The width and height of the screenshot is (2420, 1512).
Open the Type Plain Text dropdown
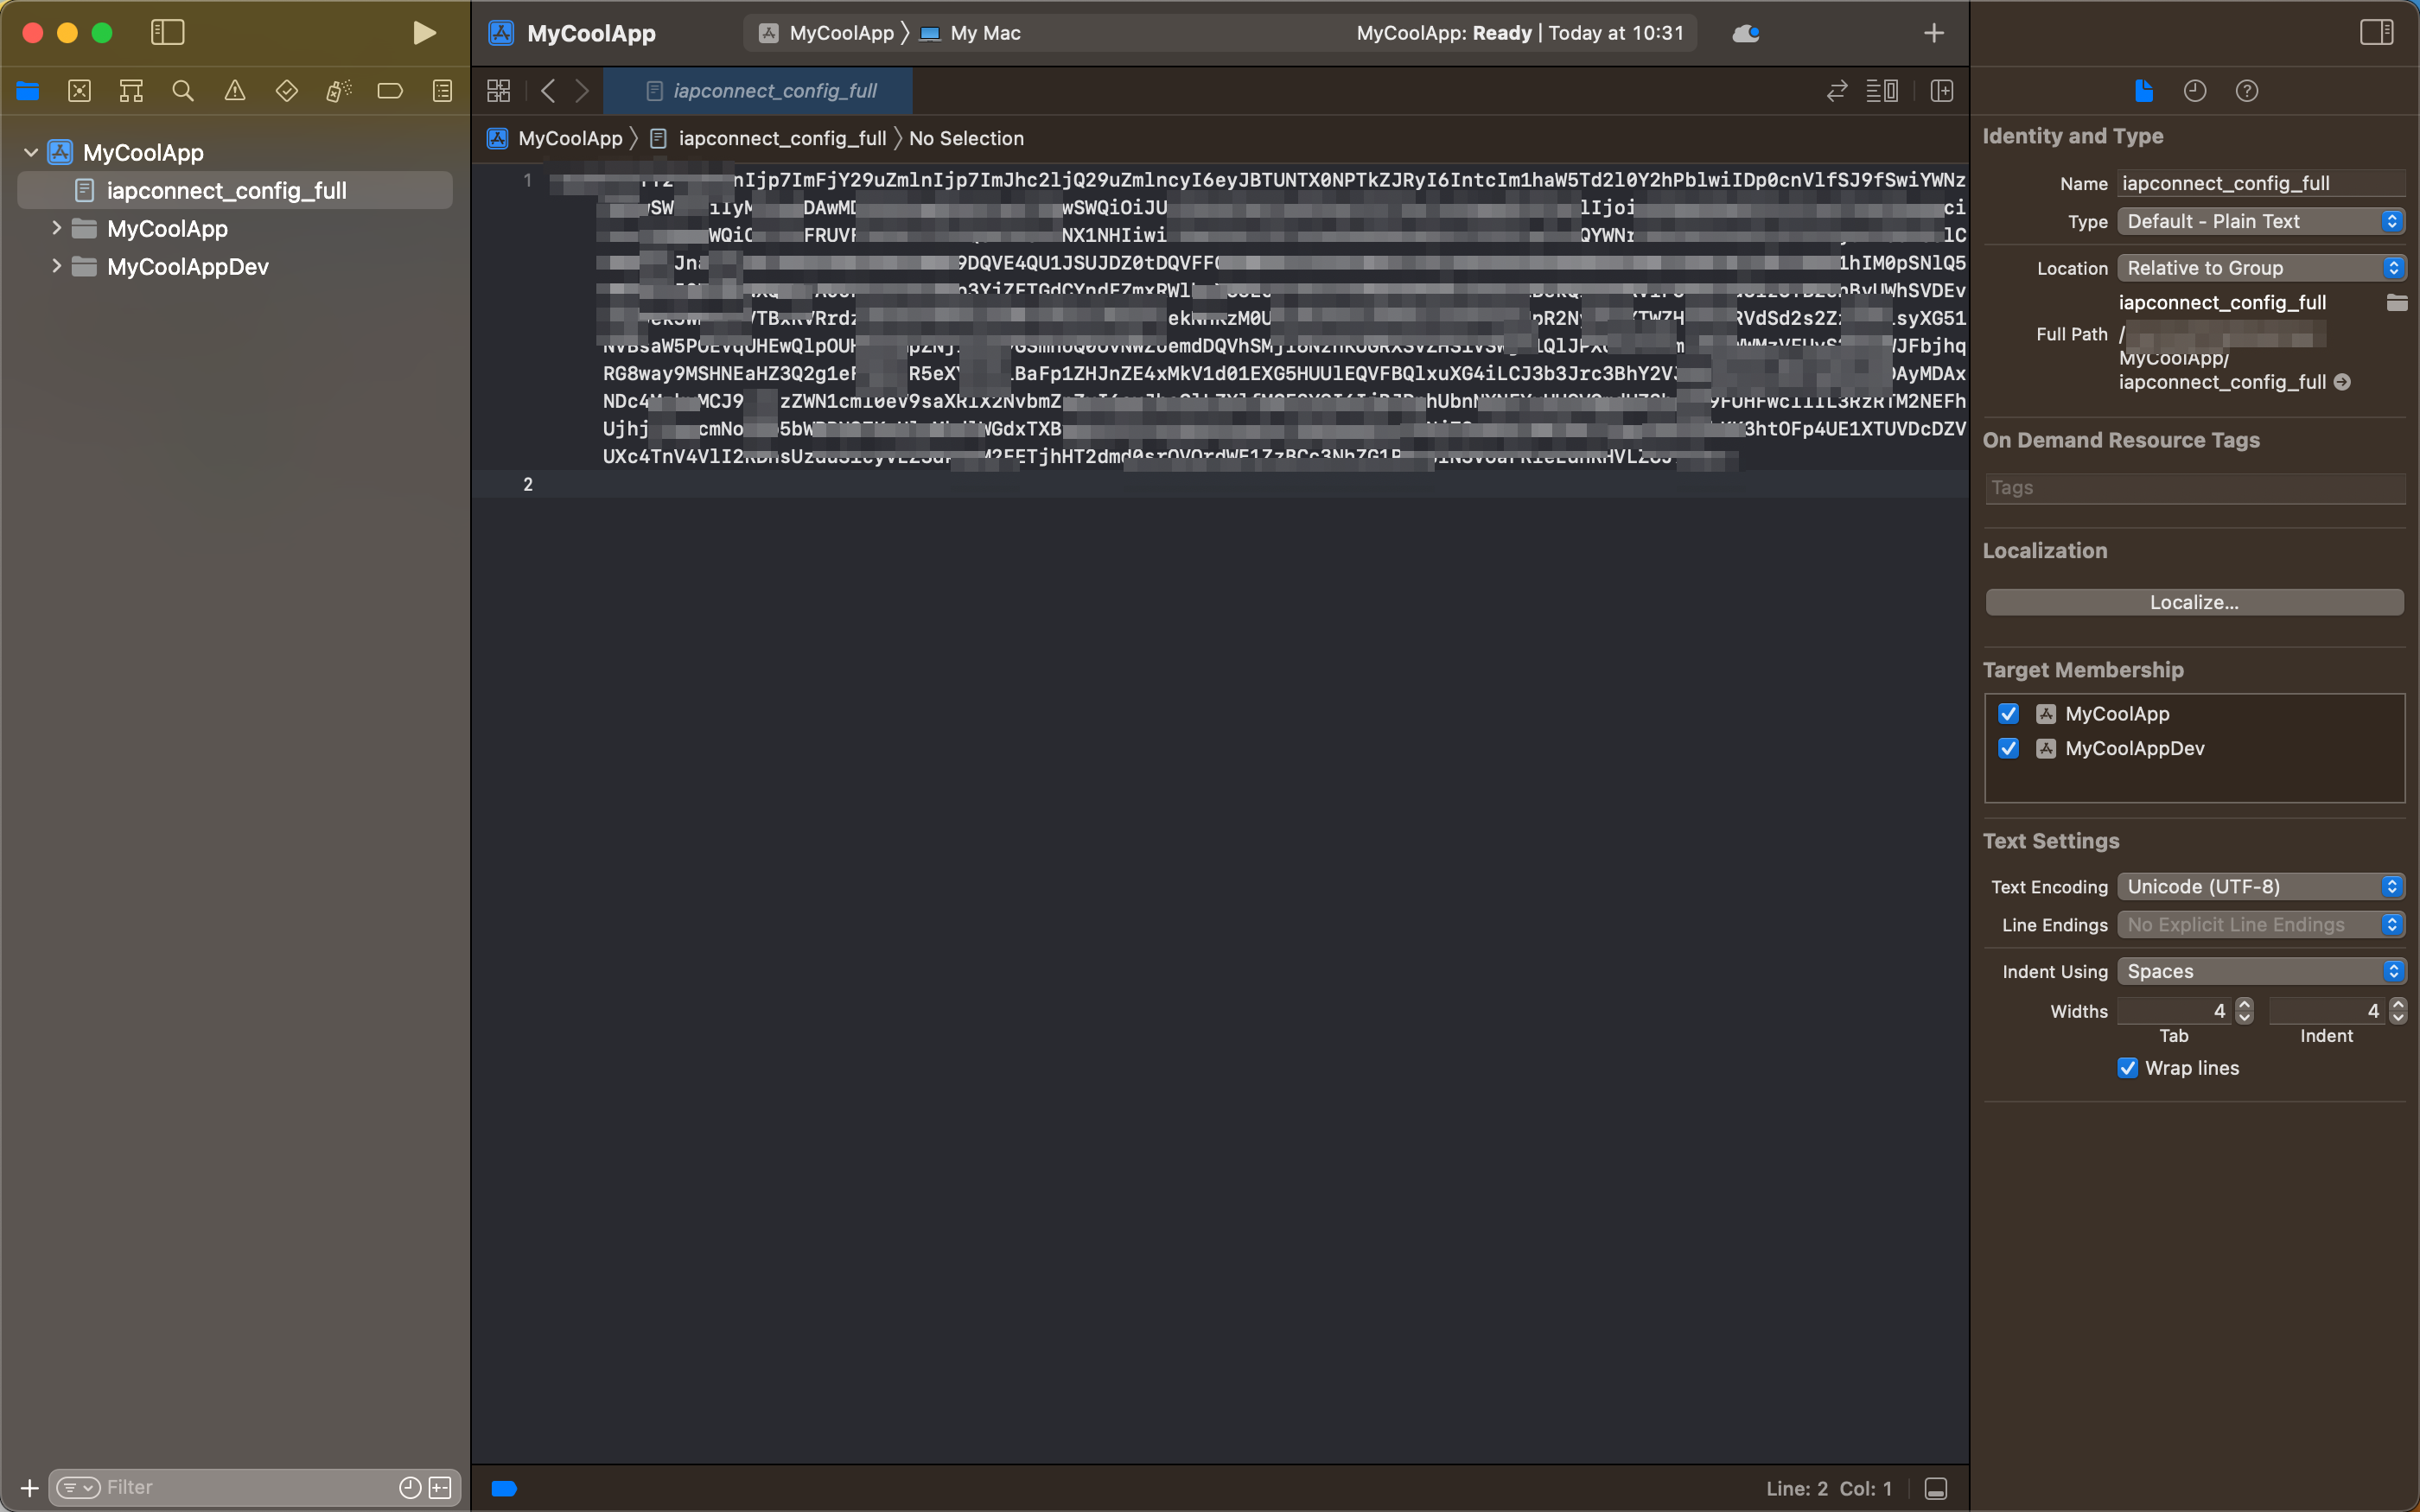[x=2260, y=222]
